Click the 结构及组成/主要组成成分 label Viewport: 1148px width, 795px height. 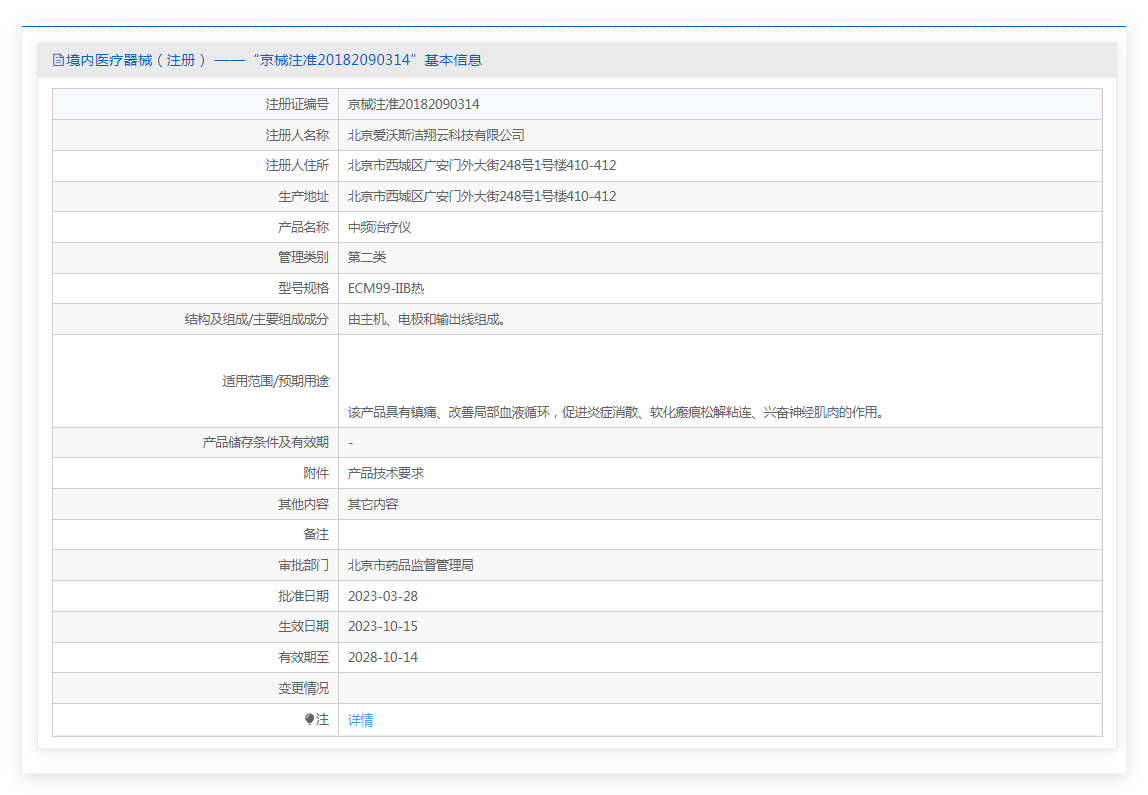point(257,320)
